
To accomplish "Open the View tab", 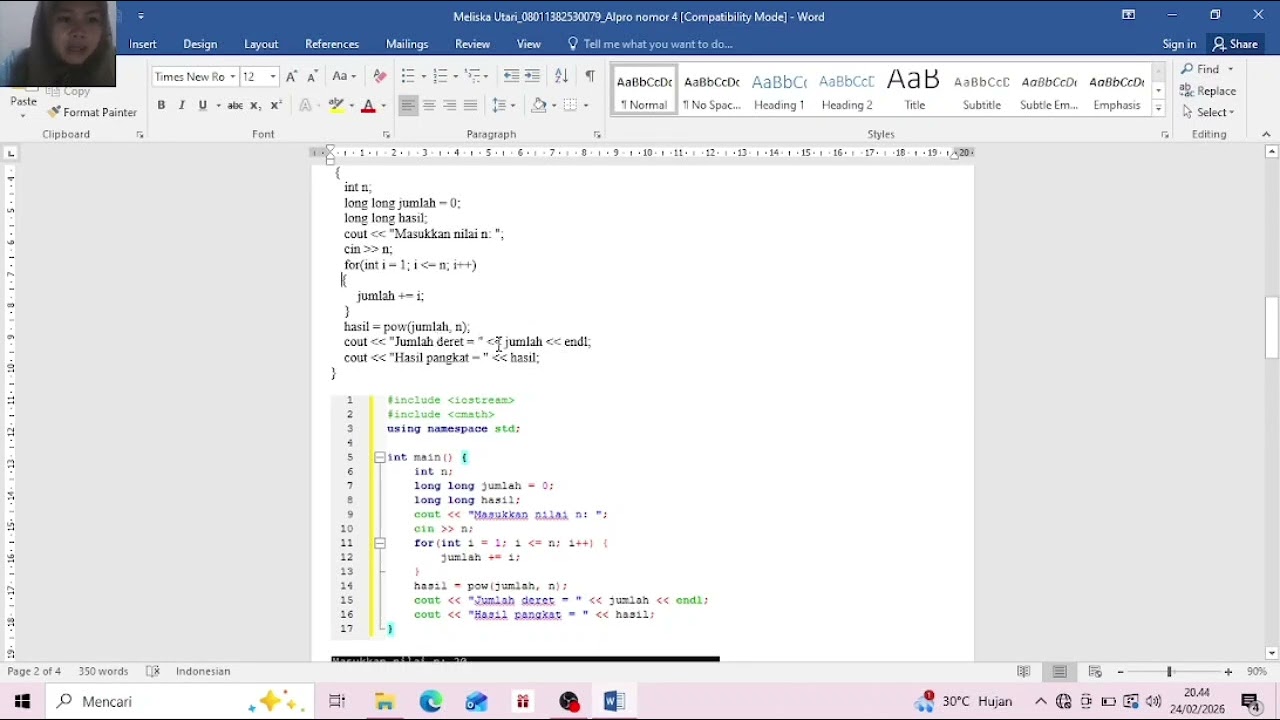I will click(x=529, y=44).
